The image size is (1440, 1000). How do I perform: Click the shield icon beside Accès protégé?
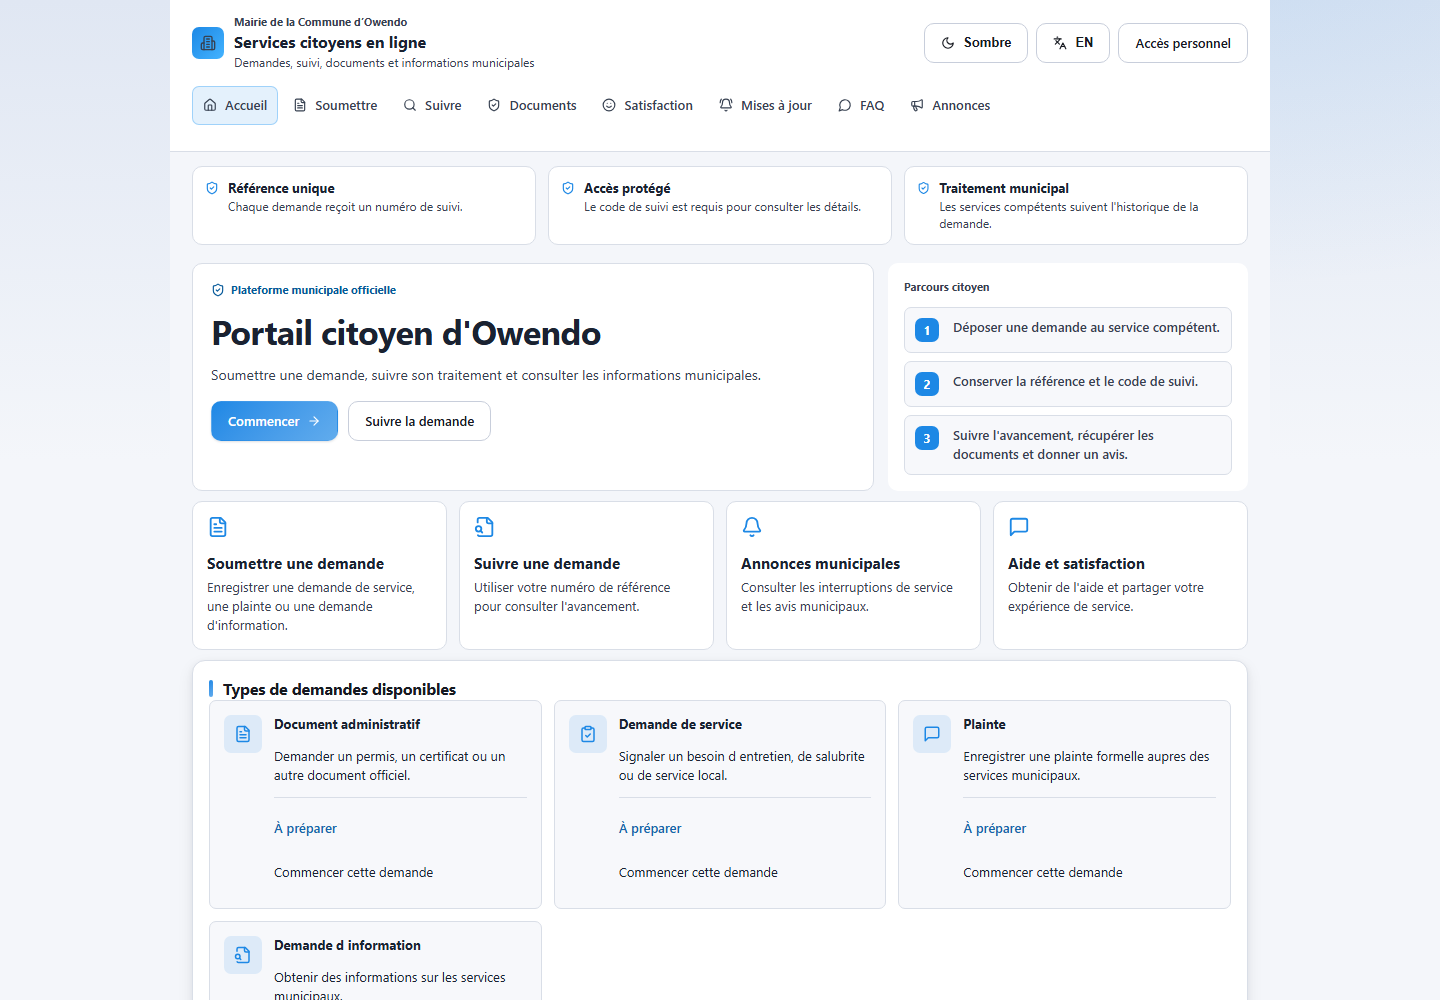click(x=568, y=188)
